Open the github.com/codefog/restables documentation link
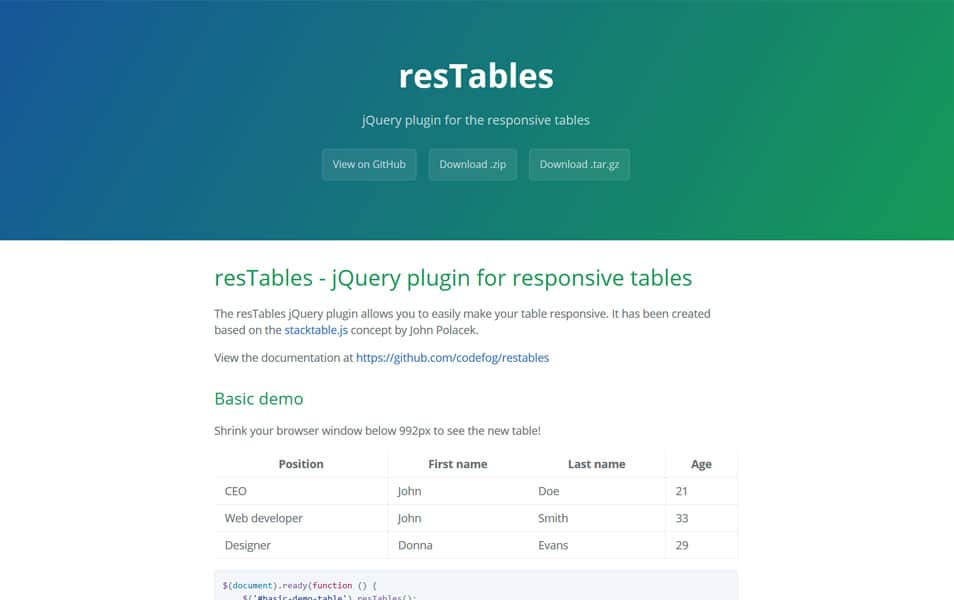The width and height of the screenshot is (954, 600). (x=452, y=357)
